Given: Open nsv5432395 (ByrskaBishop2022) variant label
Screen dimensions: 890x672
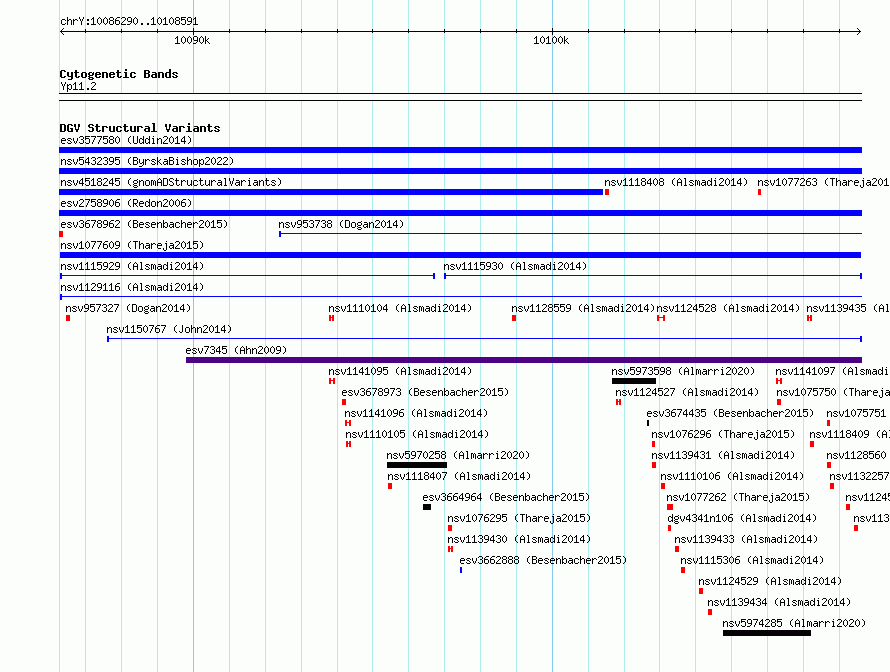Looking at the screenshot, I should pos(147,161).
